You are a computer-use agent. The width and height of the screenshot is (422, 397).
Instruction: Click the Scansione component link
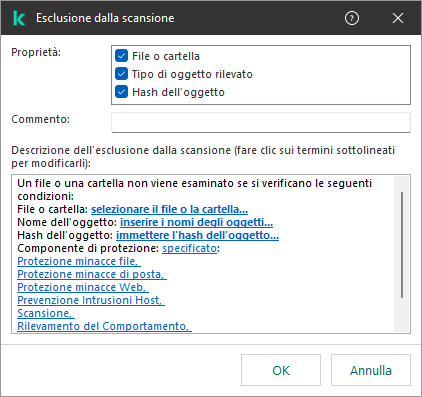click(x=46, y=313)
